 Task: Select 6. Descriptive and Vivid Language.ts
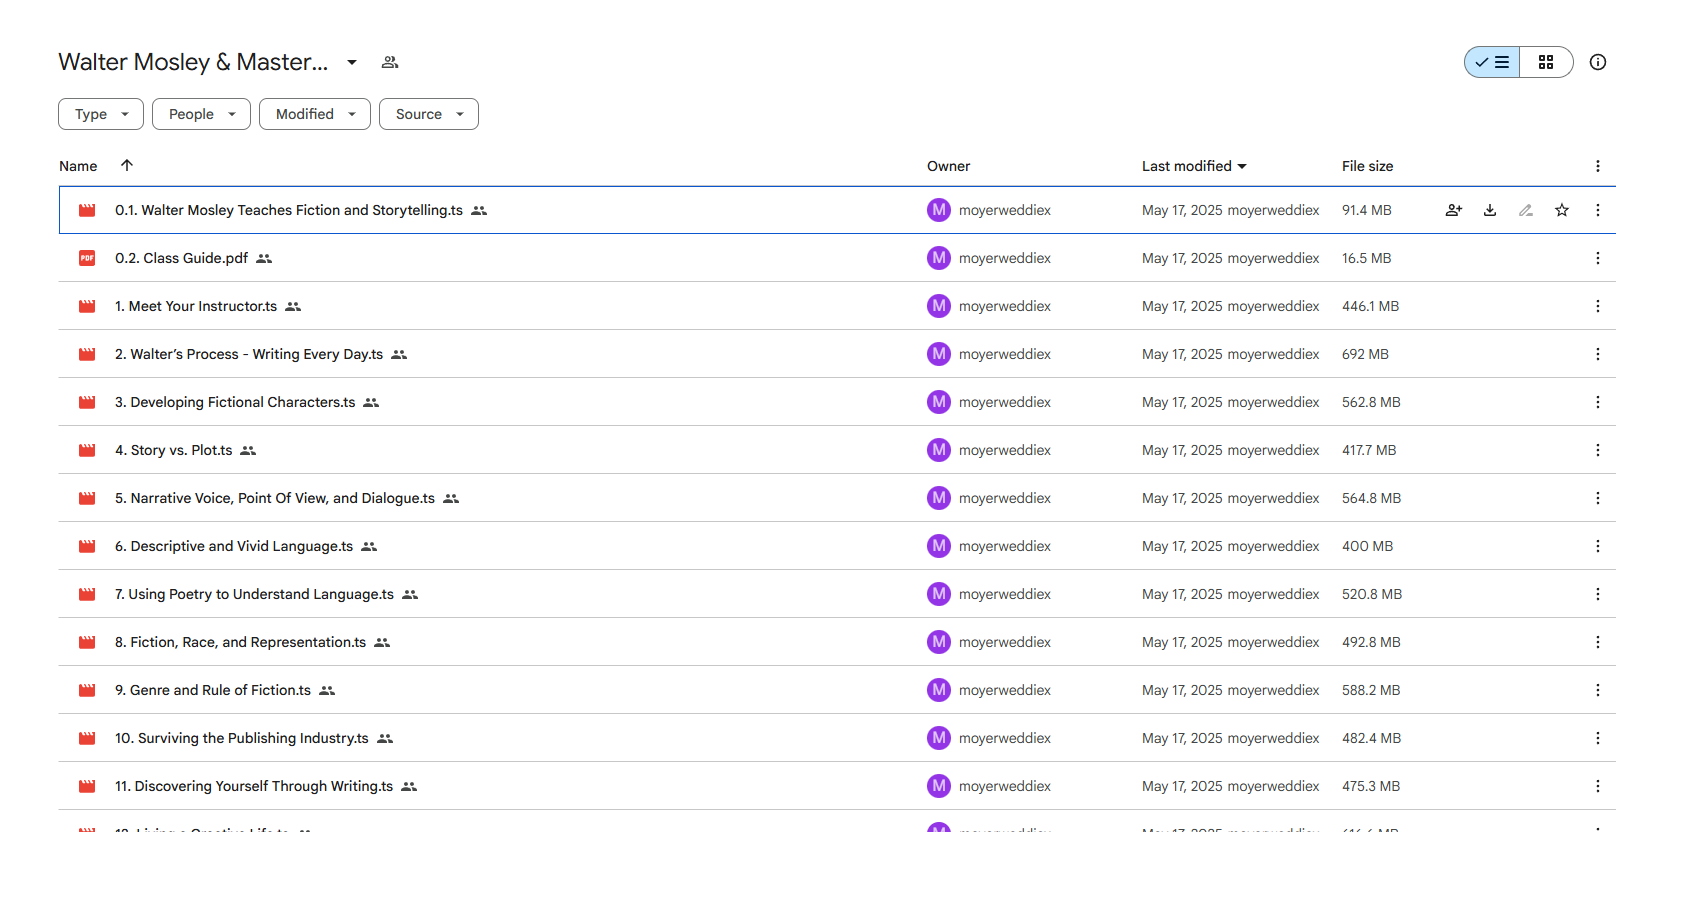click(x=837, y=546)
